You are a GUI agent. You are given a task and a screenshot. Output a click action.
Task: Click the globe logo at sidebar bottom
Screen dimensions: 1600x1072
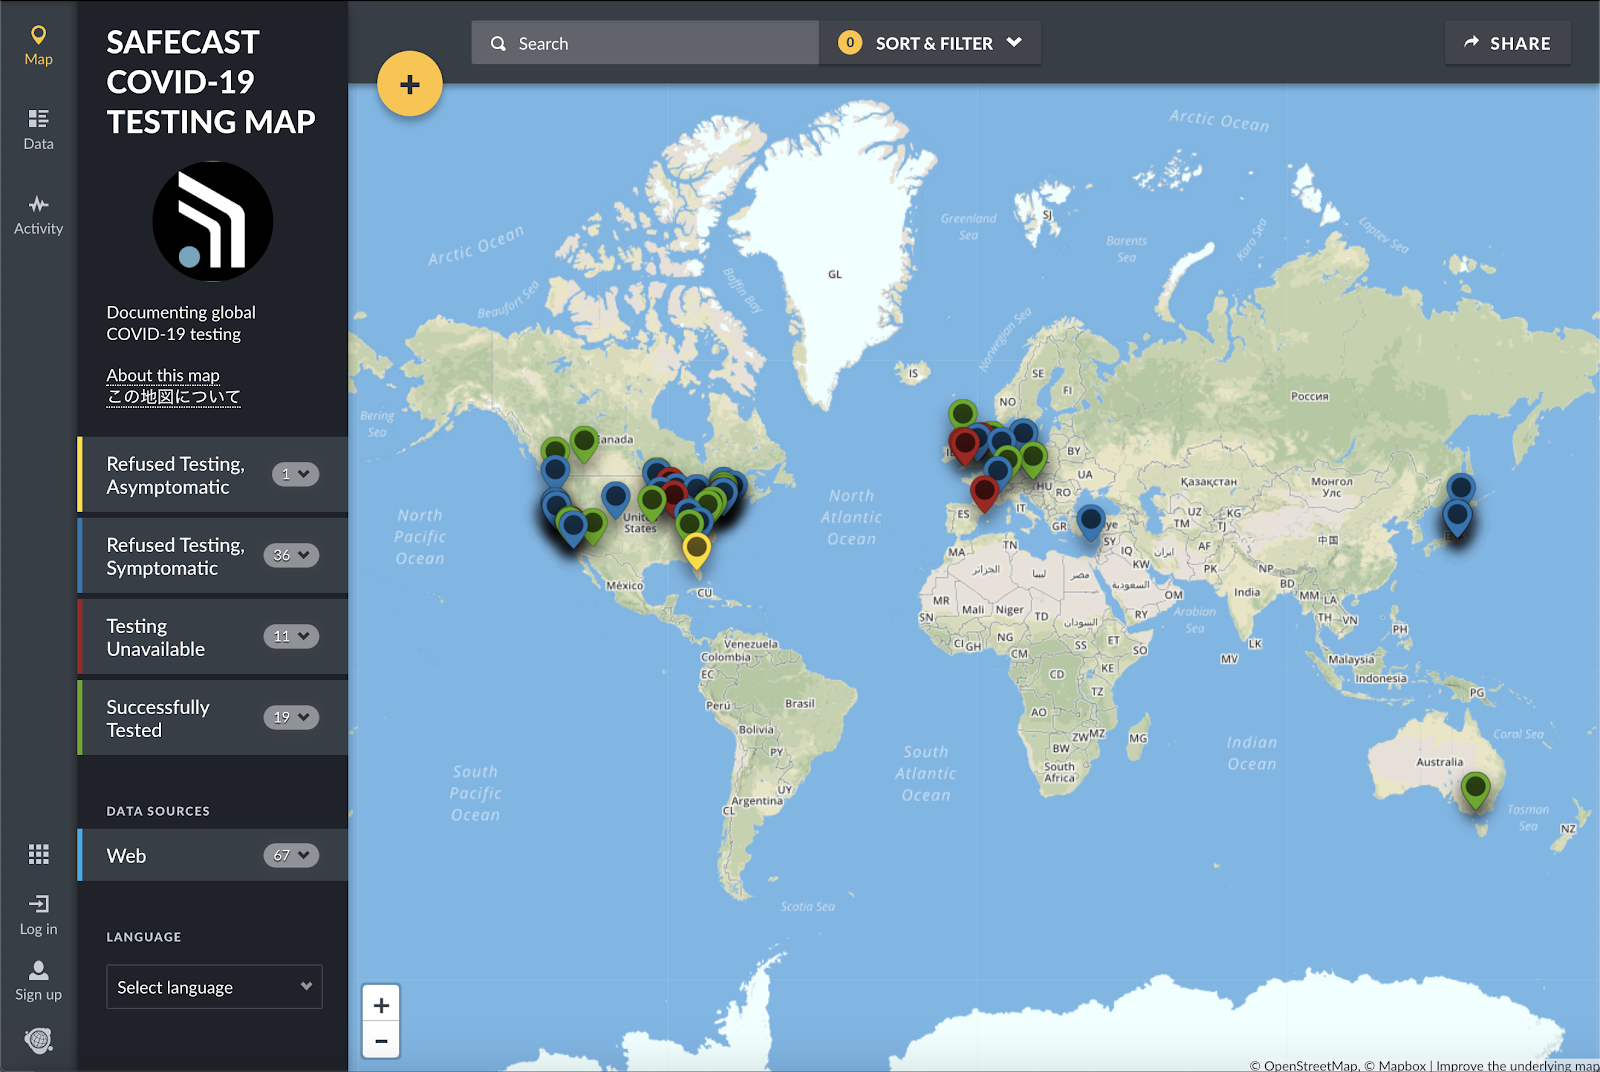38,1040
